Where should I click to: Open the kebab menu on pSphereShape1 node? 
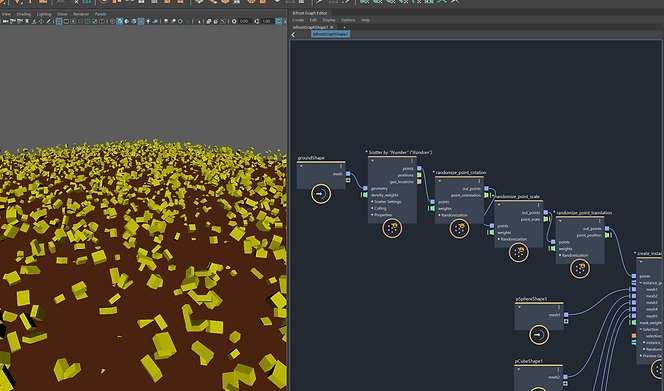pyautogui.click(x=559, y=307)
